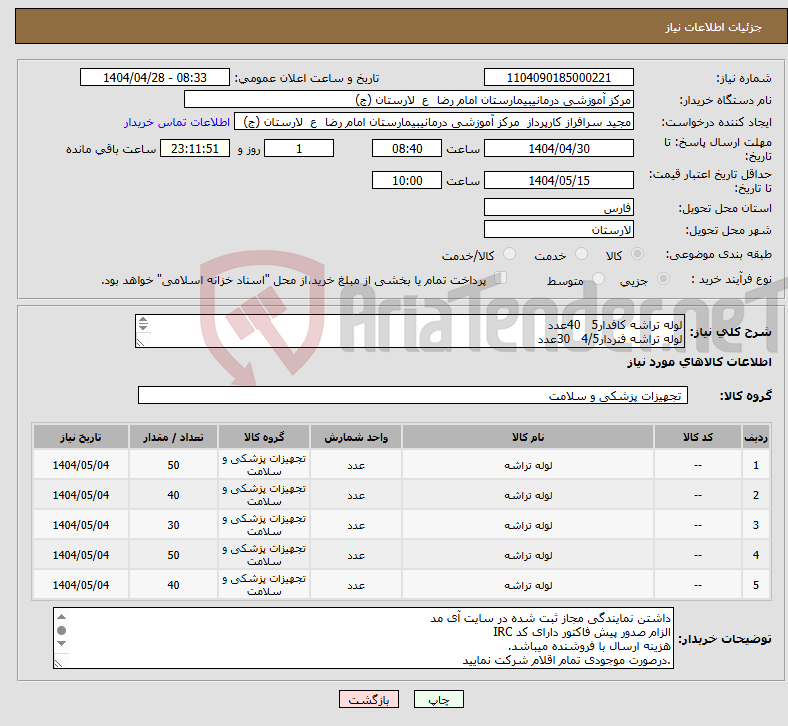Click لوله تراشه name in row 3
Viewport: 788px width, 726px height.
528,526
